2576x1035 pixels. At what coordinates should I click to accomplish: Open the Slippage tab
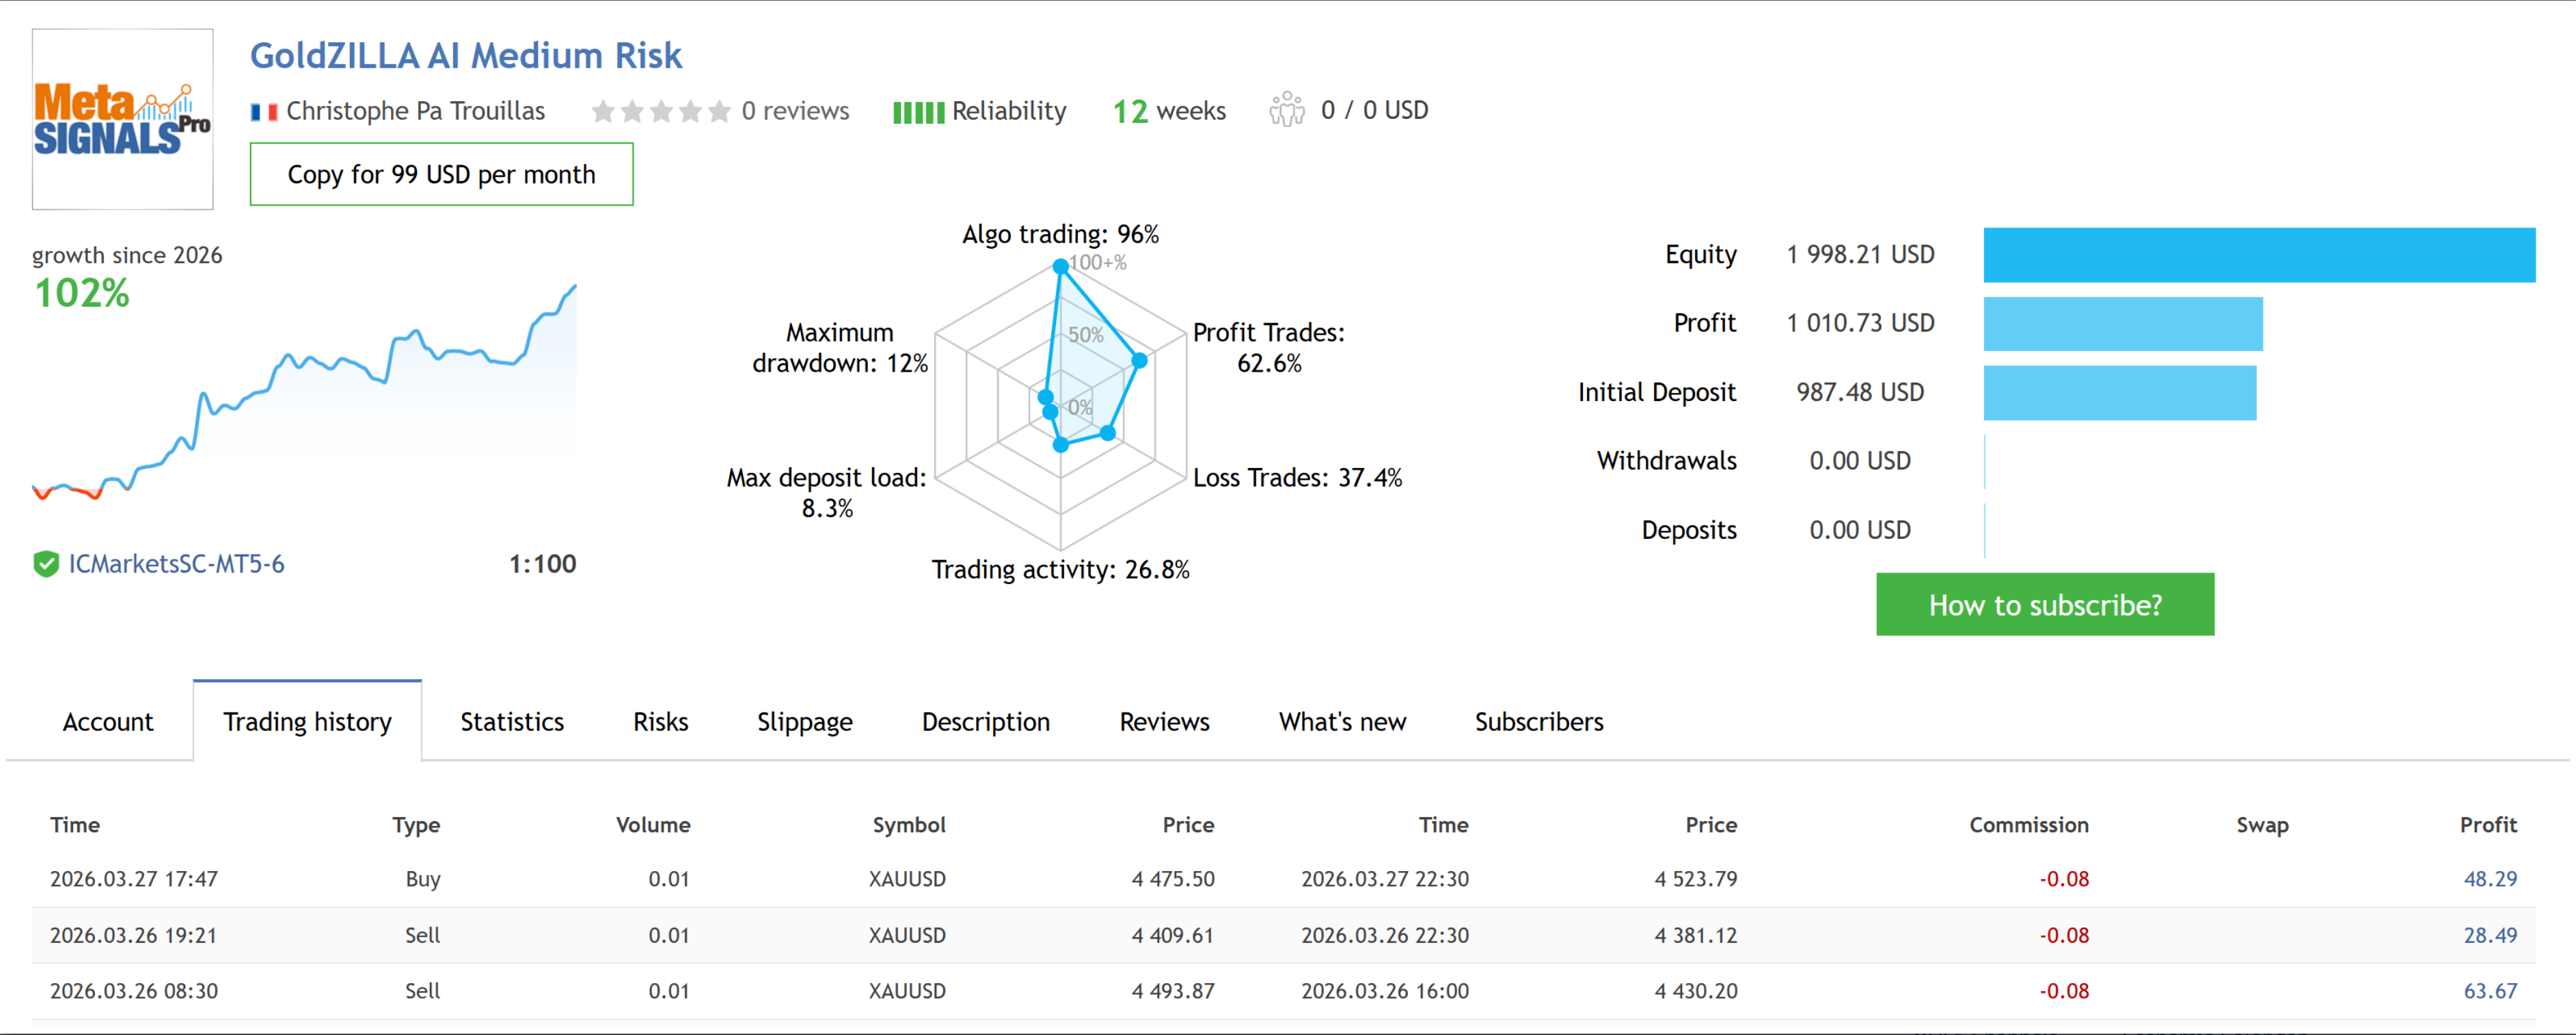[x=804, y=722]
